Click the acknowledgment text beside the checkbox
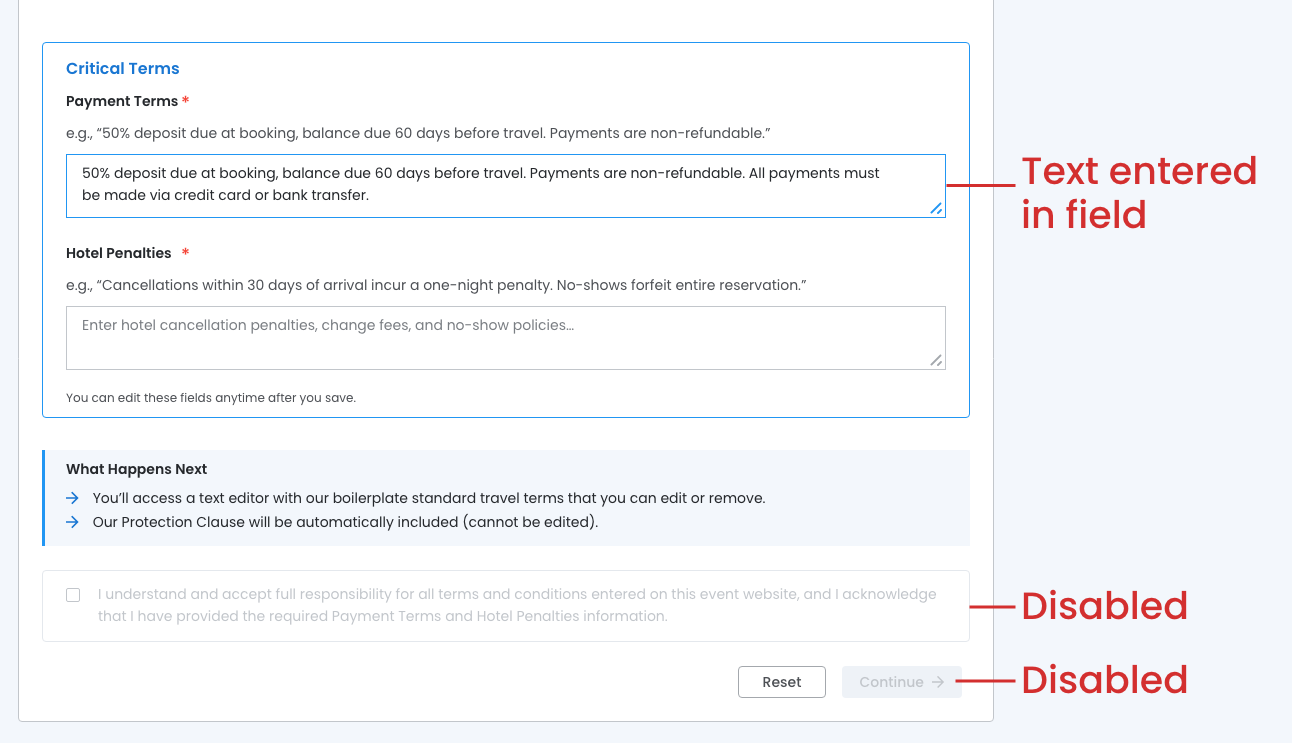The image size is (1292, 743). (517, 605)
